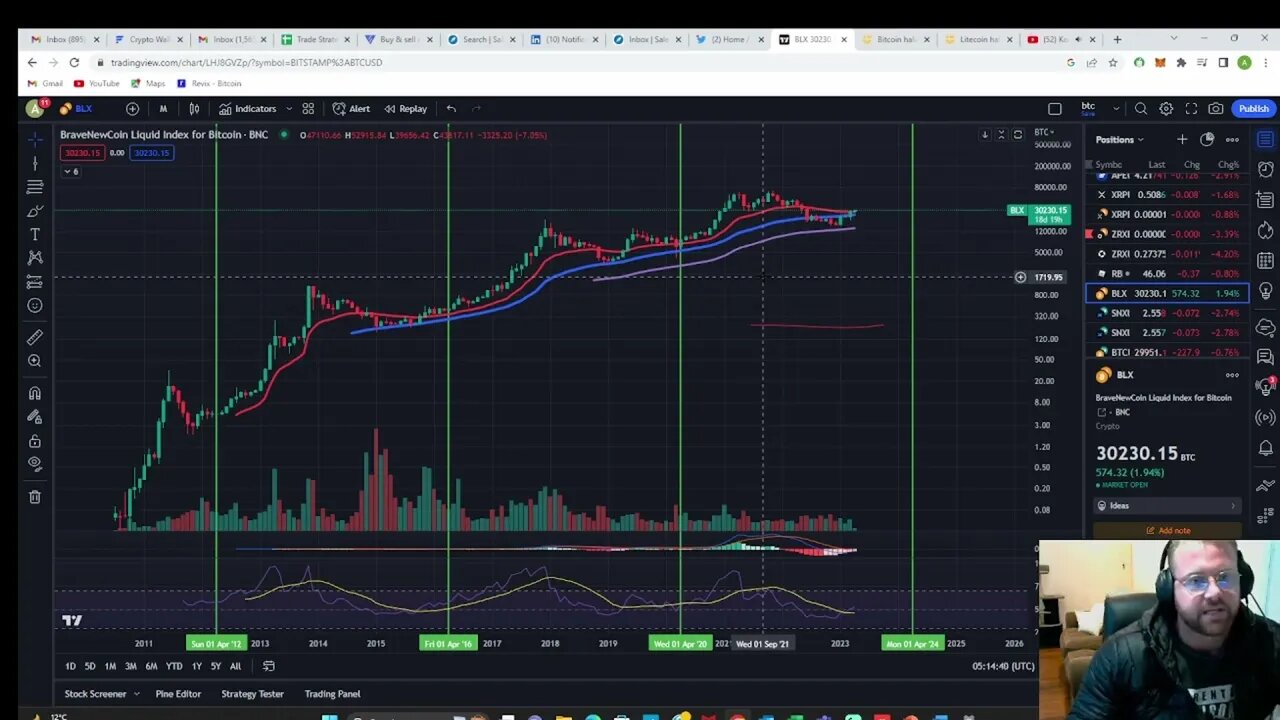Add a symbol to the watchlist
This screenshot has height=720, width=1280.
(x=1182, y=140)
